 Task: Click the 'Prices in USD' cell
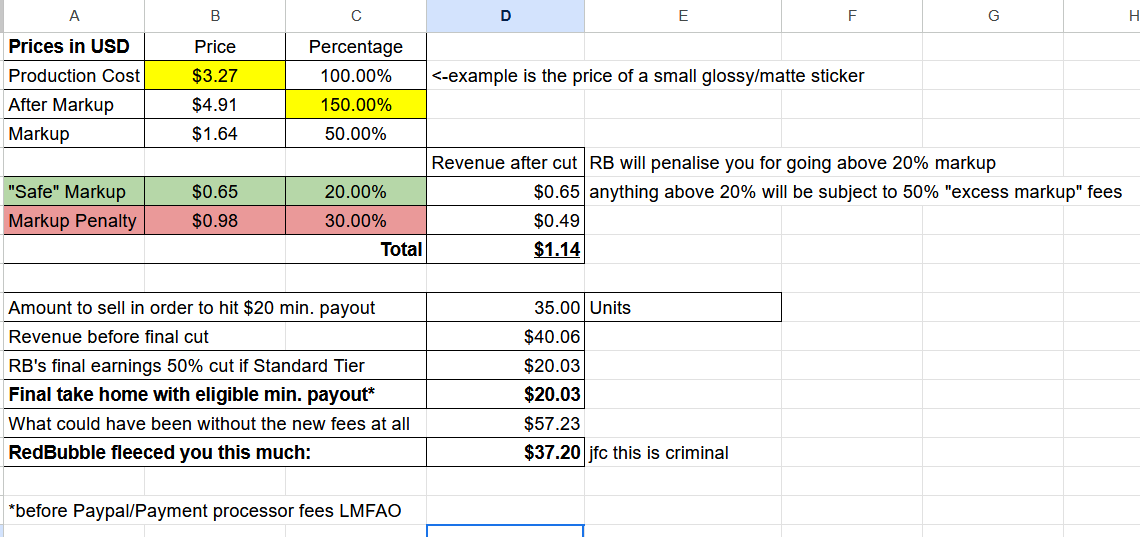pyautogui.click(x=73, y=47)
